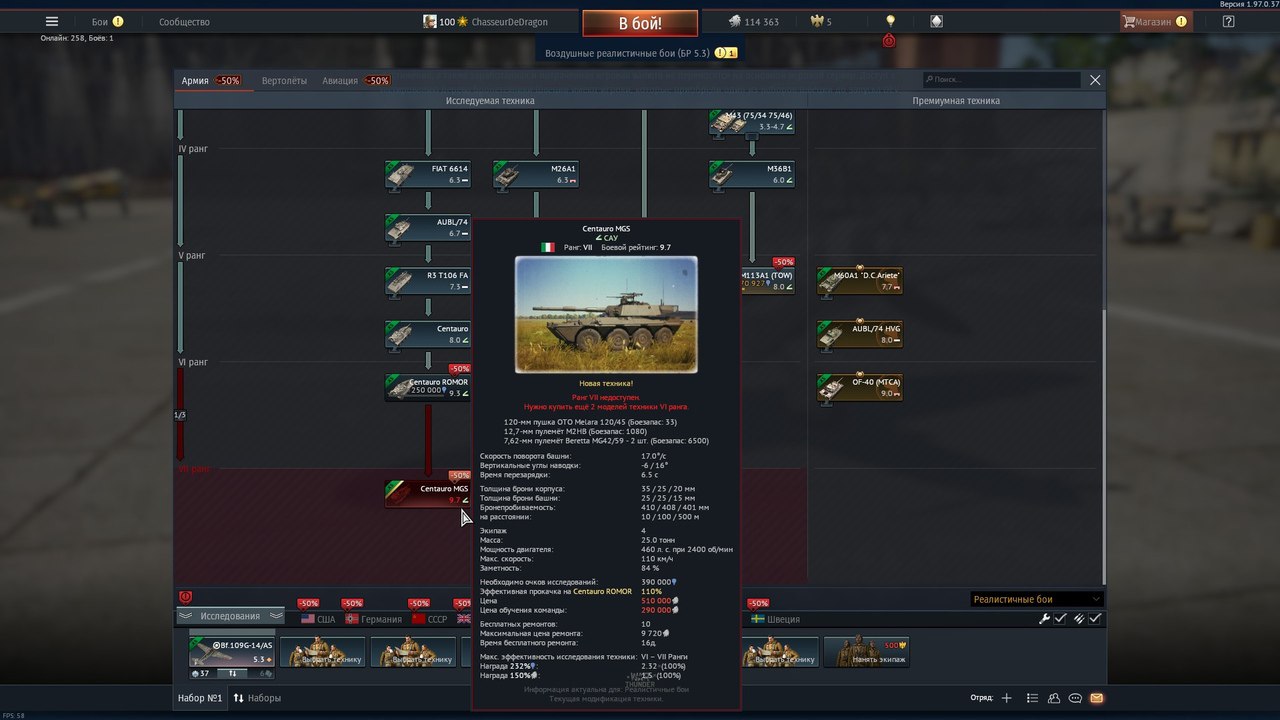The image size is (1280, 720).
Task: Click the research tree search field
Action: 1001,80
